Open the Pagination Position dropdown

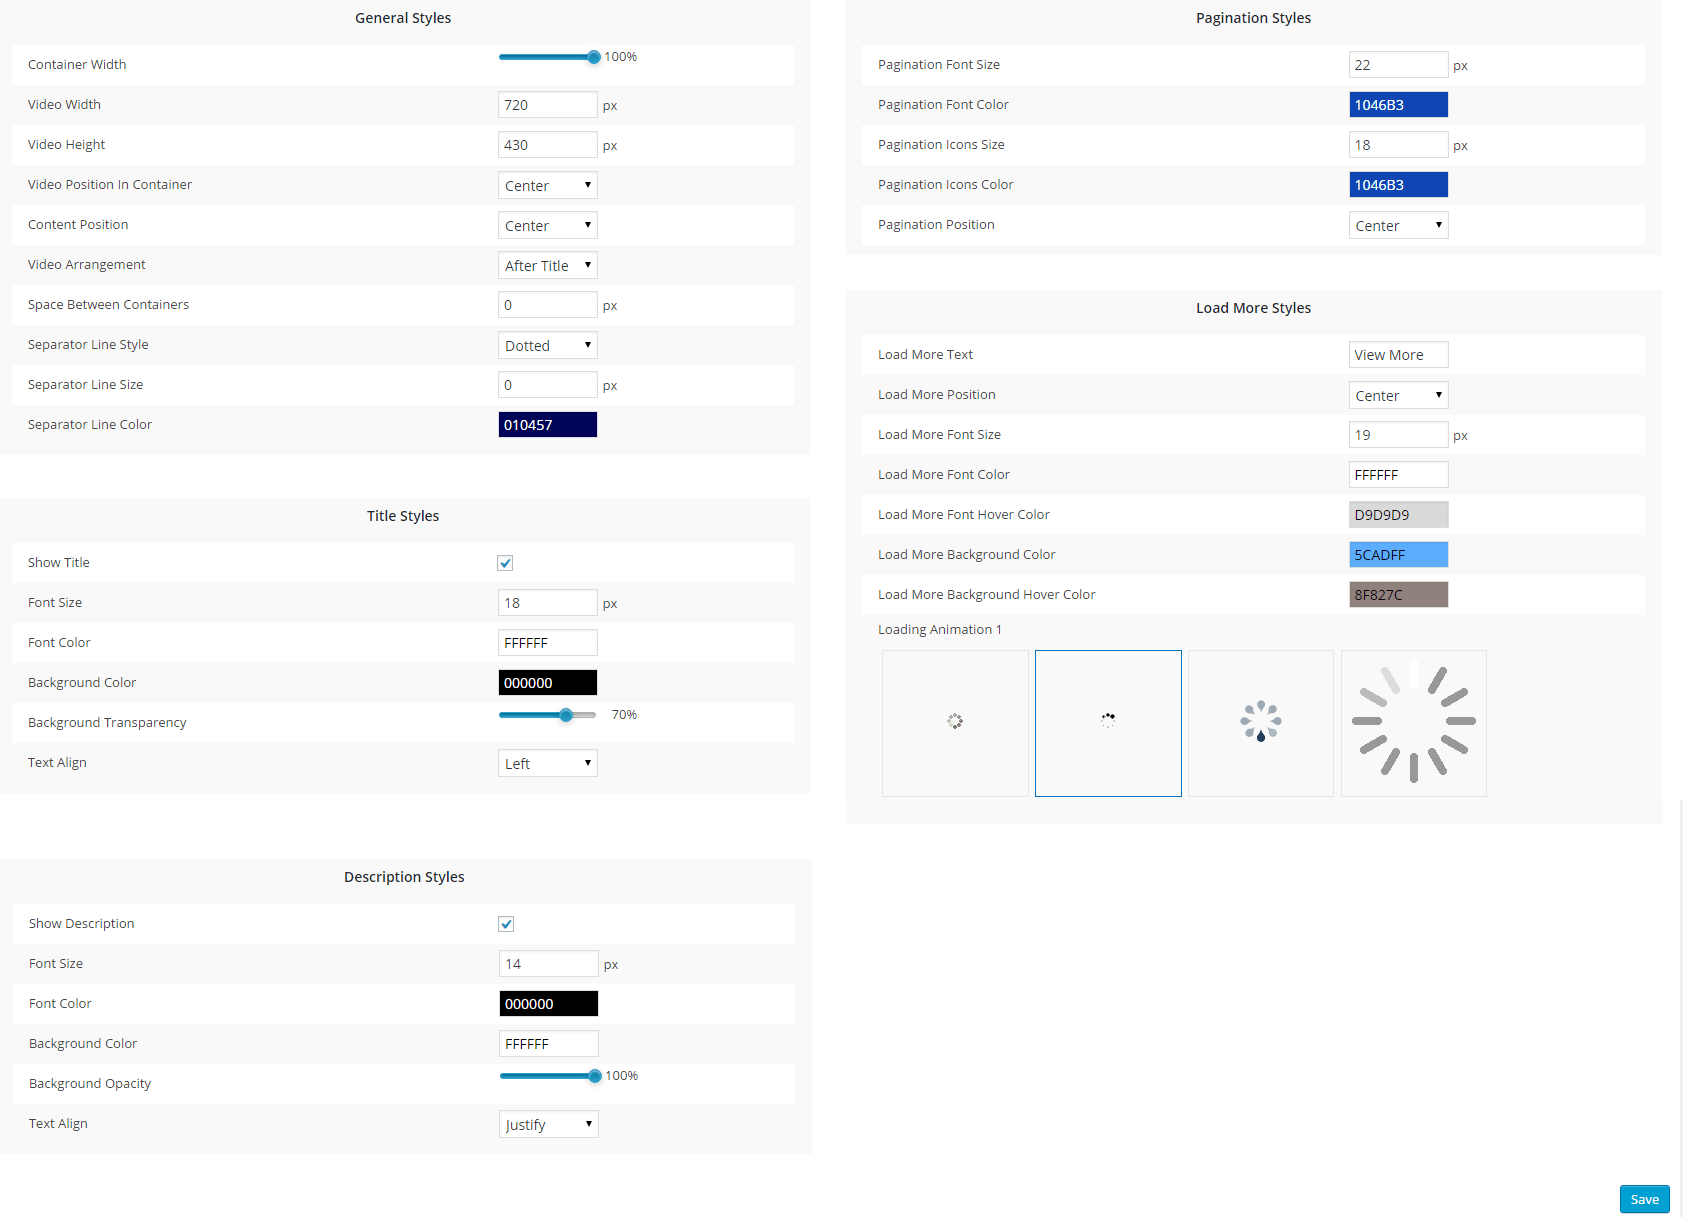[x=1398, y=225]
